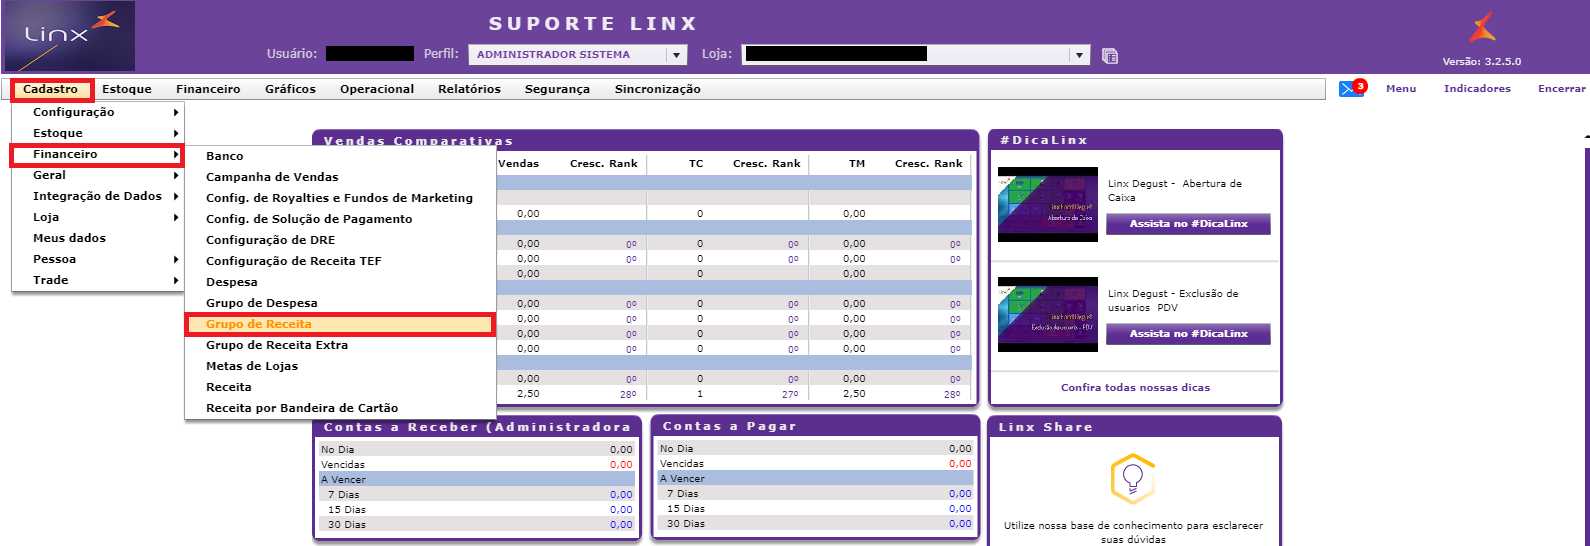Choose Despesa menu entry
This screenshot has width=1590, height=546.
coord(340,282)
